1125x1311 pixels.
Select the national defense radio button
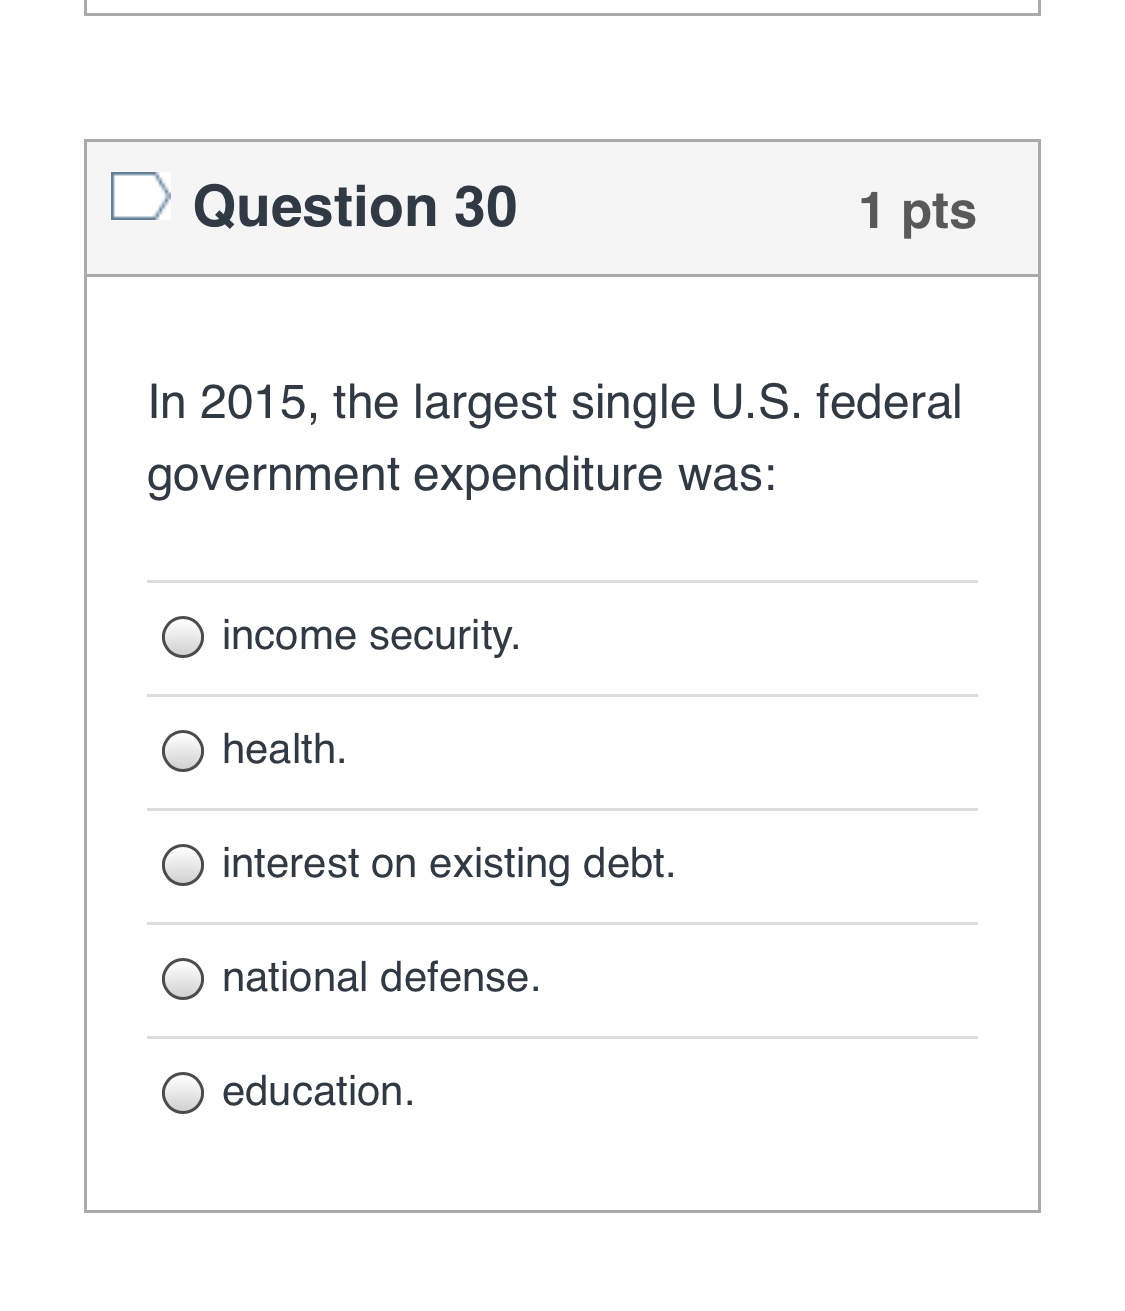pyautogui.click(x=183, y=979)
